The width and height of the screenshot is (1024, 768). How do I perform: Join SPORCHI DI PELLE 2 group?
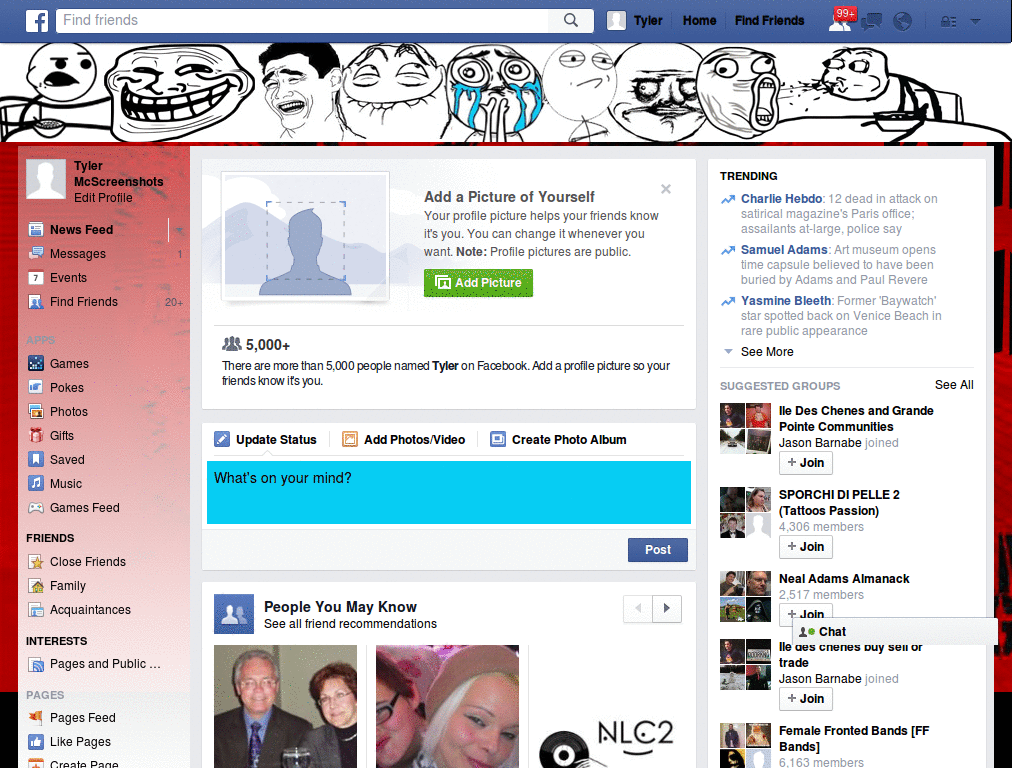click(x=806, y=547)
